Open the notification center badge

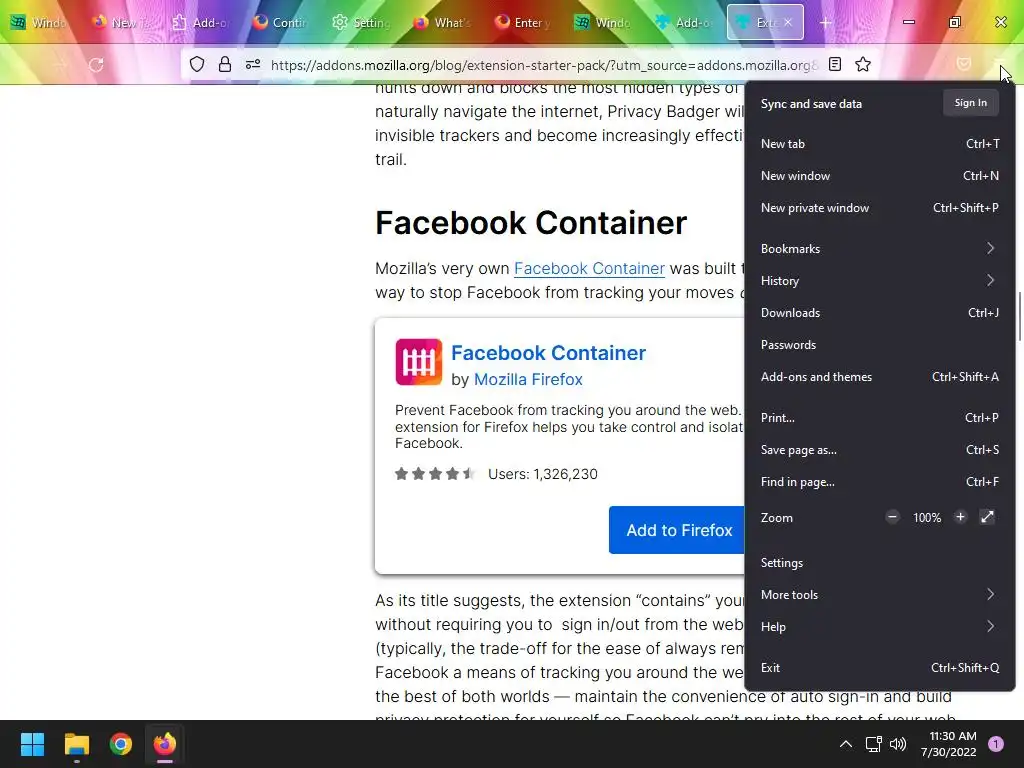click(996, 744)
